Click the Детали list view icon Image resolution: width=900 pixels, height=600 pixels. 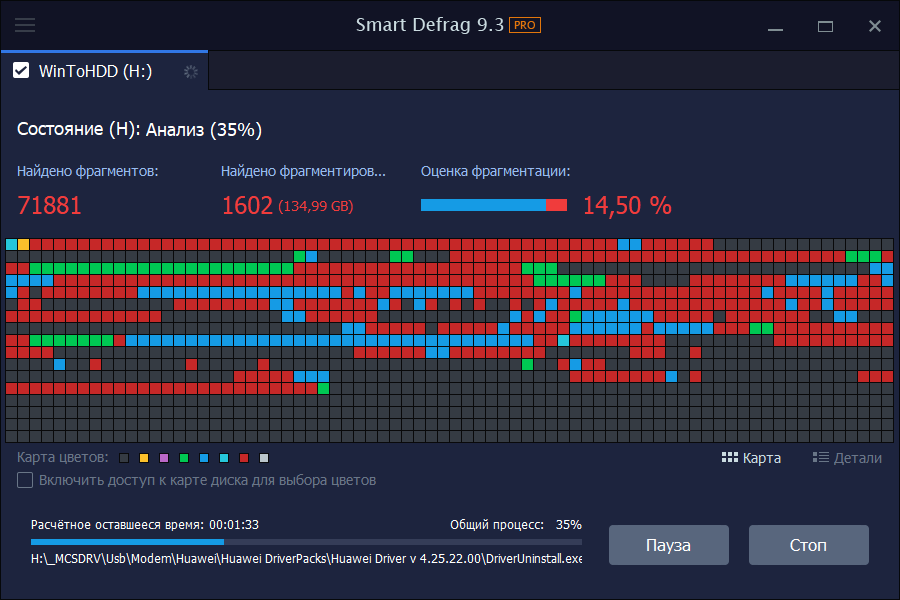[x=821, y=458]
